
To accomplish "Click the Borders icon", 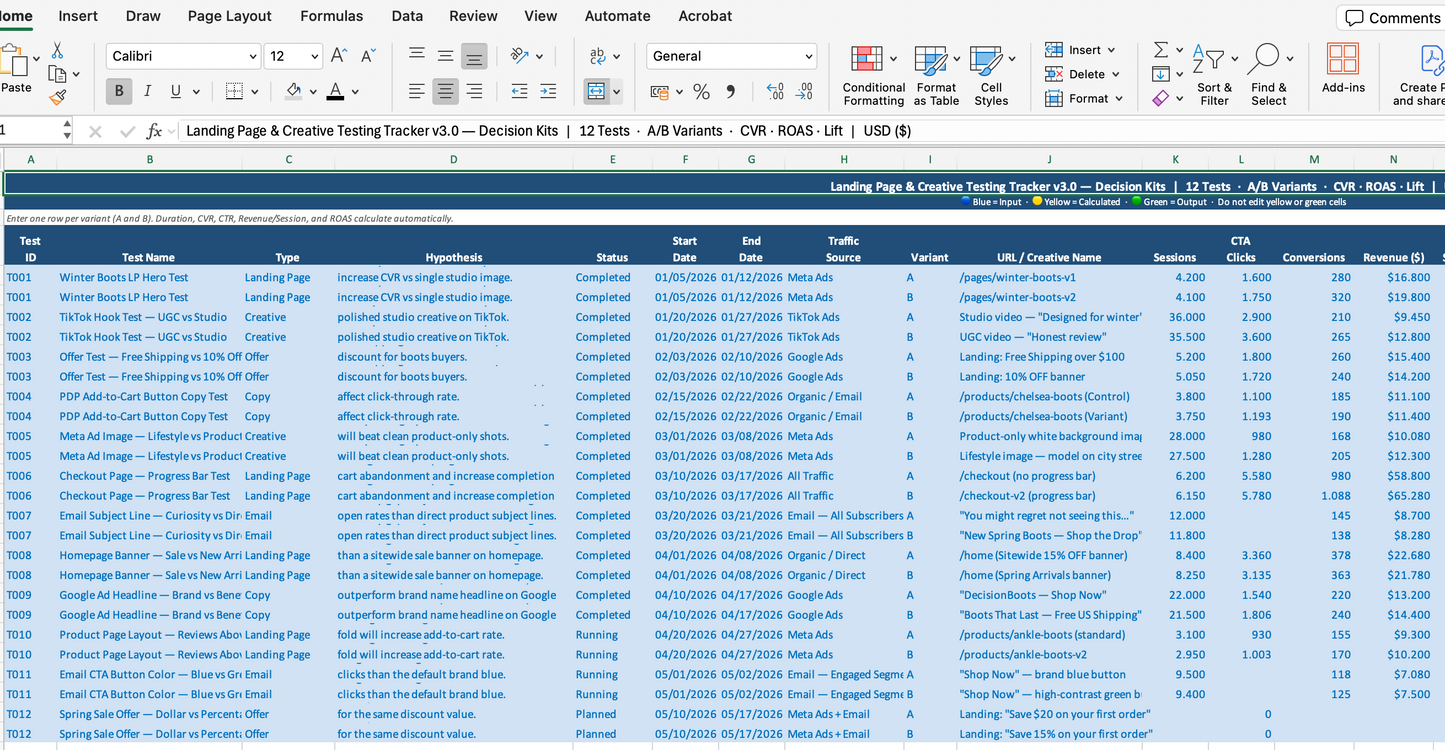I will (x=234, y=92).
